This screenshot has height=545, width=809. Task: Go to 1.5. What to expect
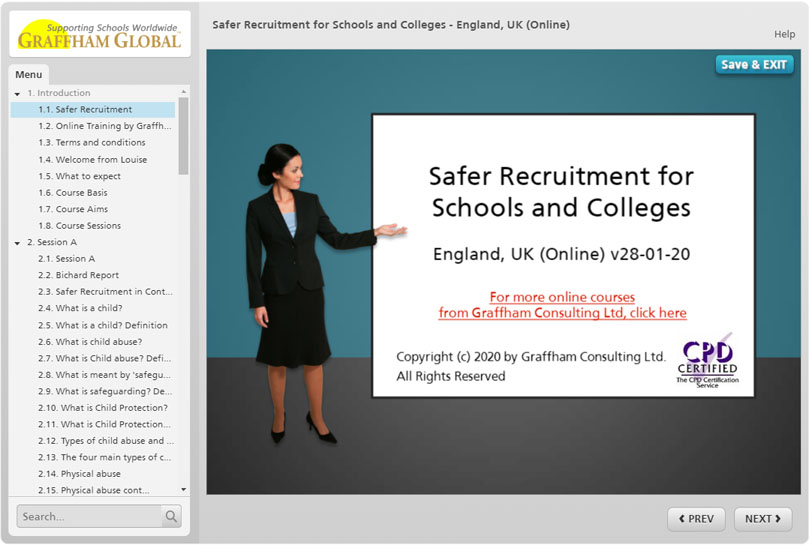[x=79, y=176]
